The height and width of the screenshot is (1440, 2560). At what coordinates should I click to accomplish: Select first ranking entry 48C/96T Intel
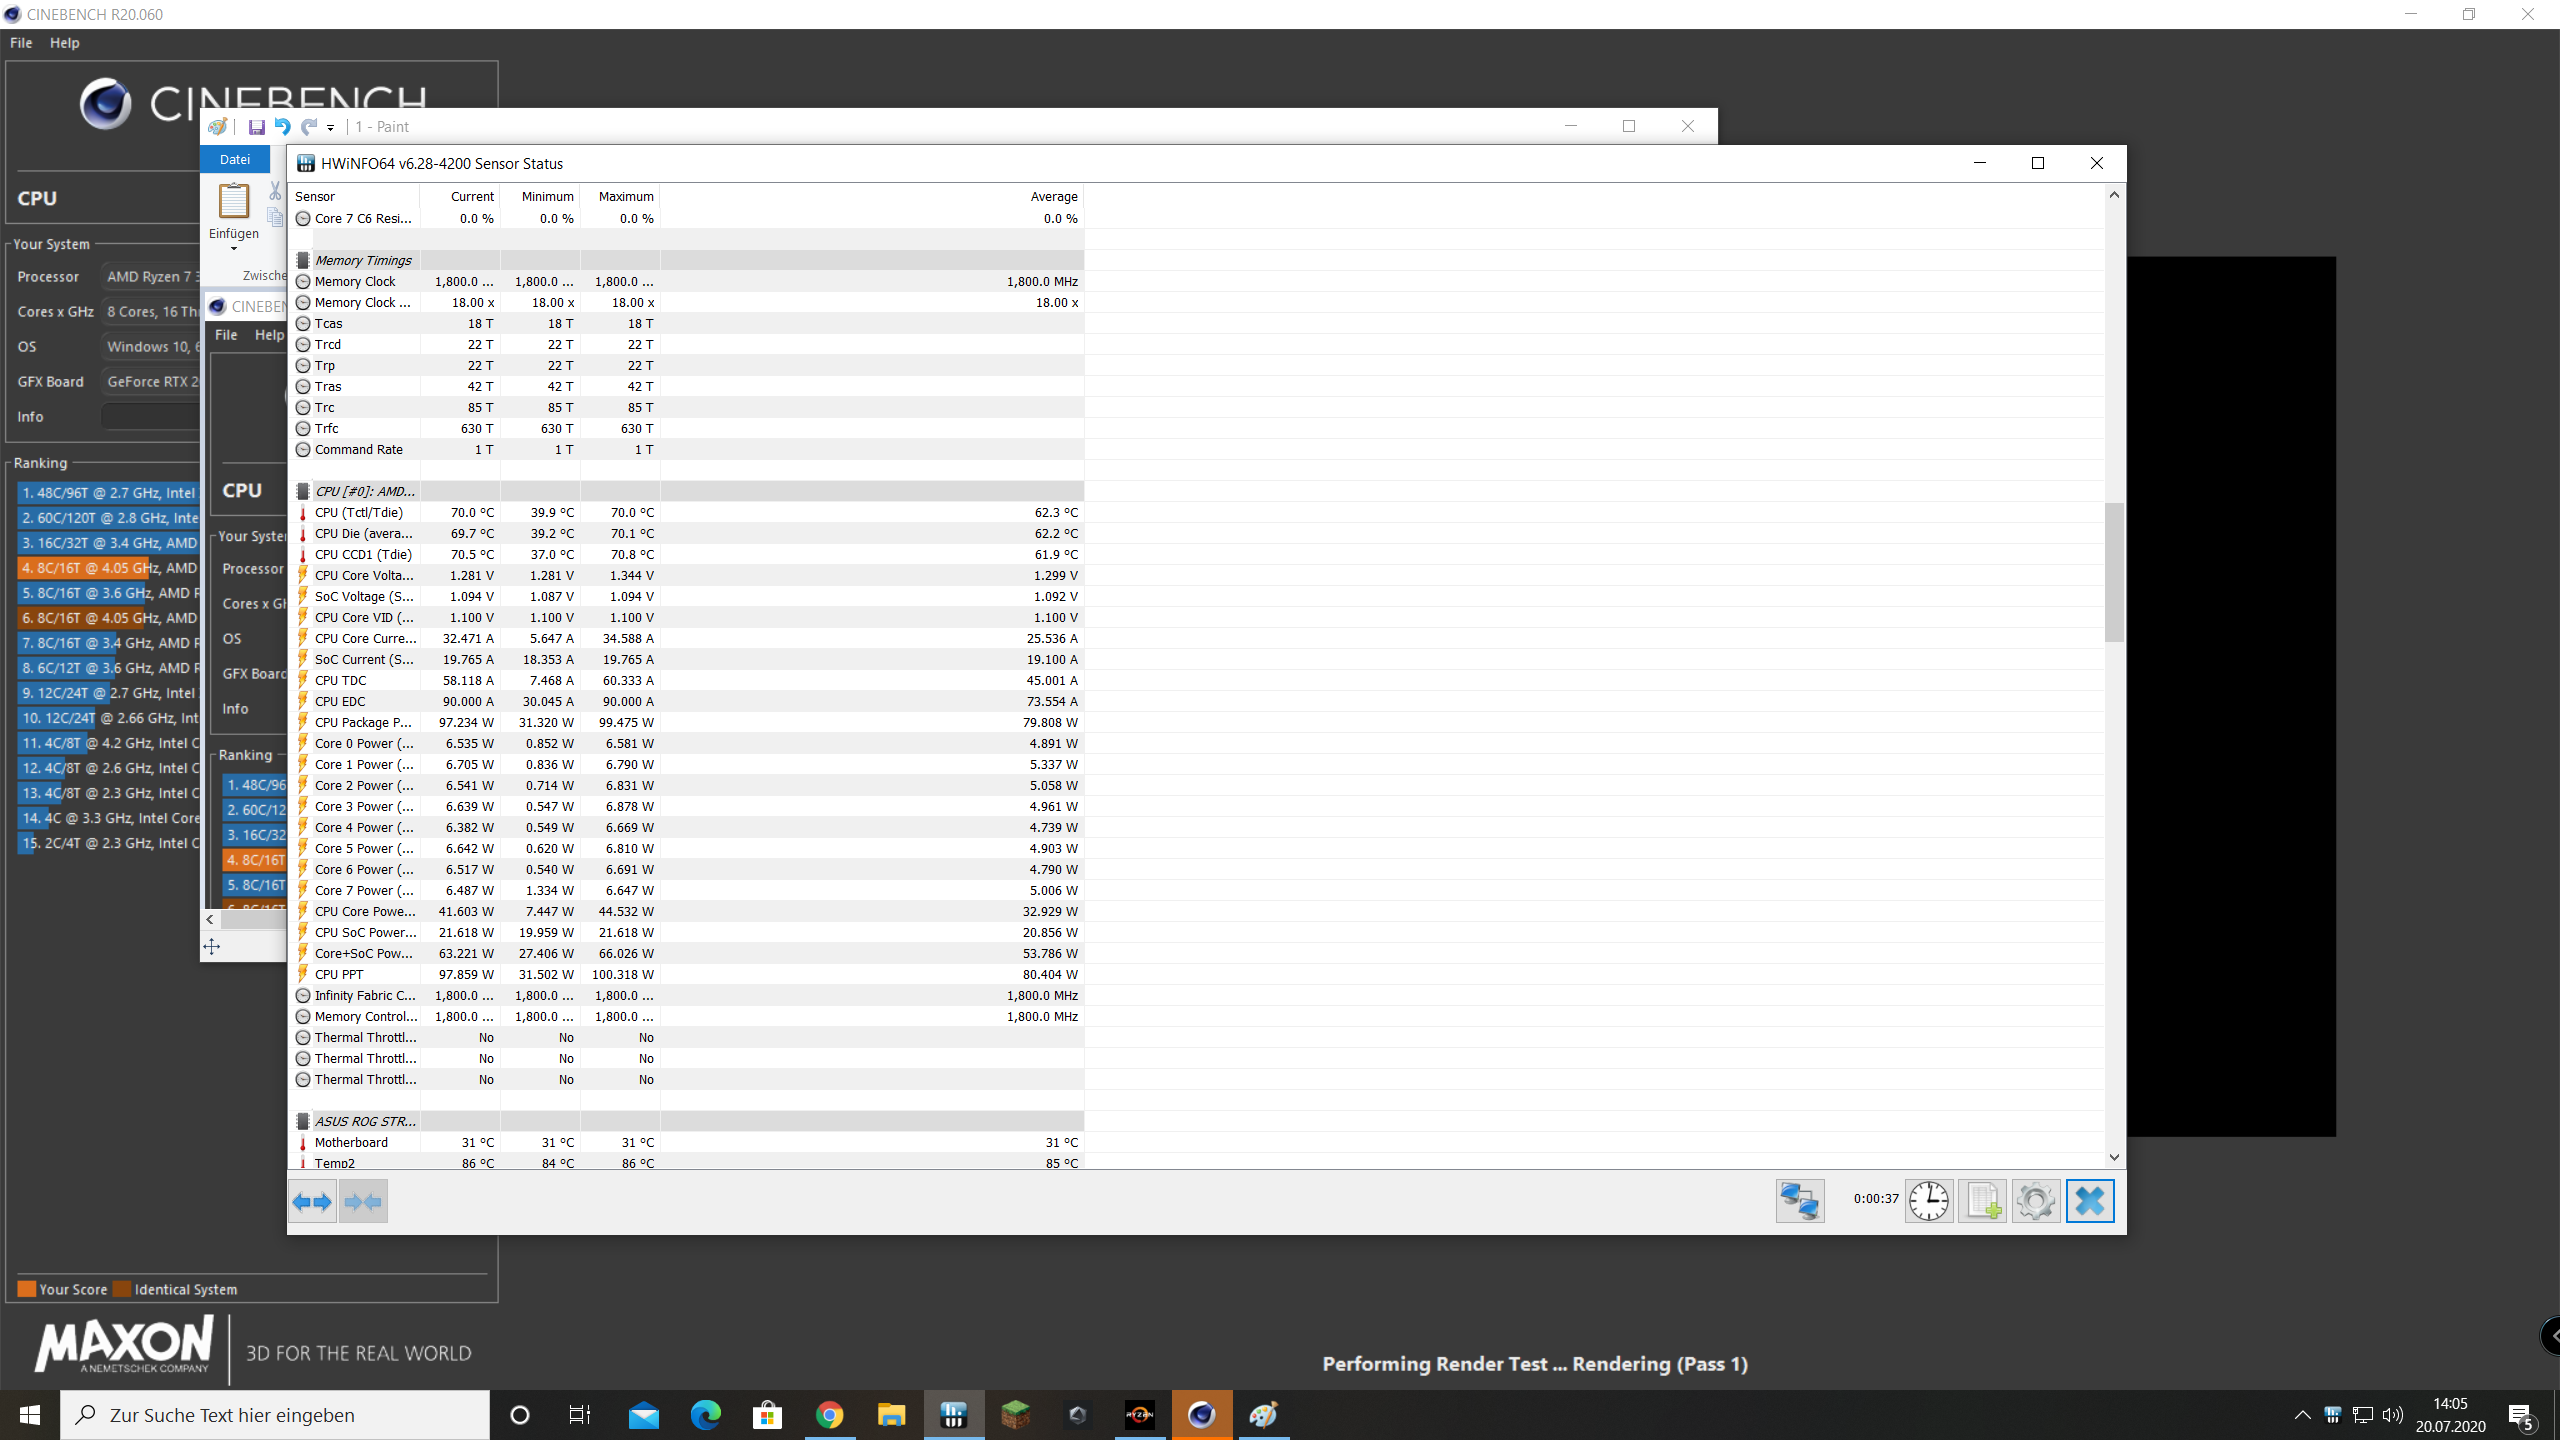(x=108, y=493)
